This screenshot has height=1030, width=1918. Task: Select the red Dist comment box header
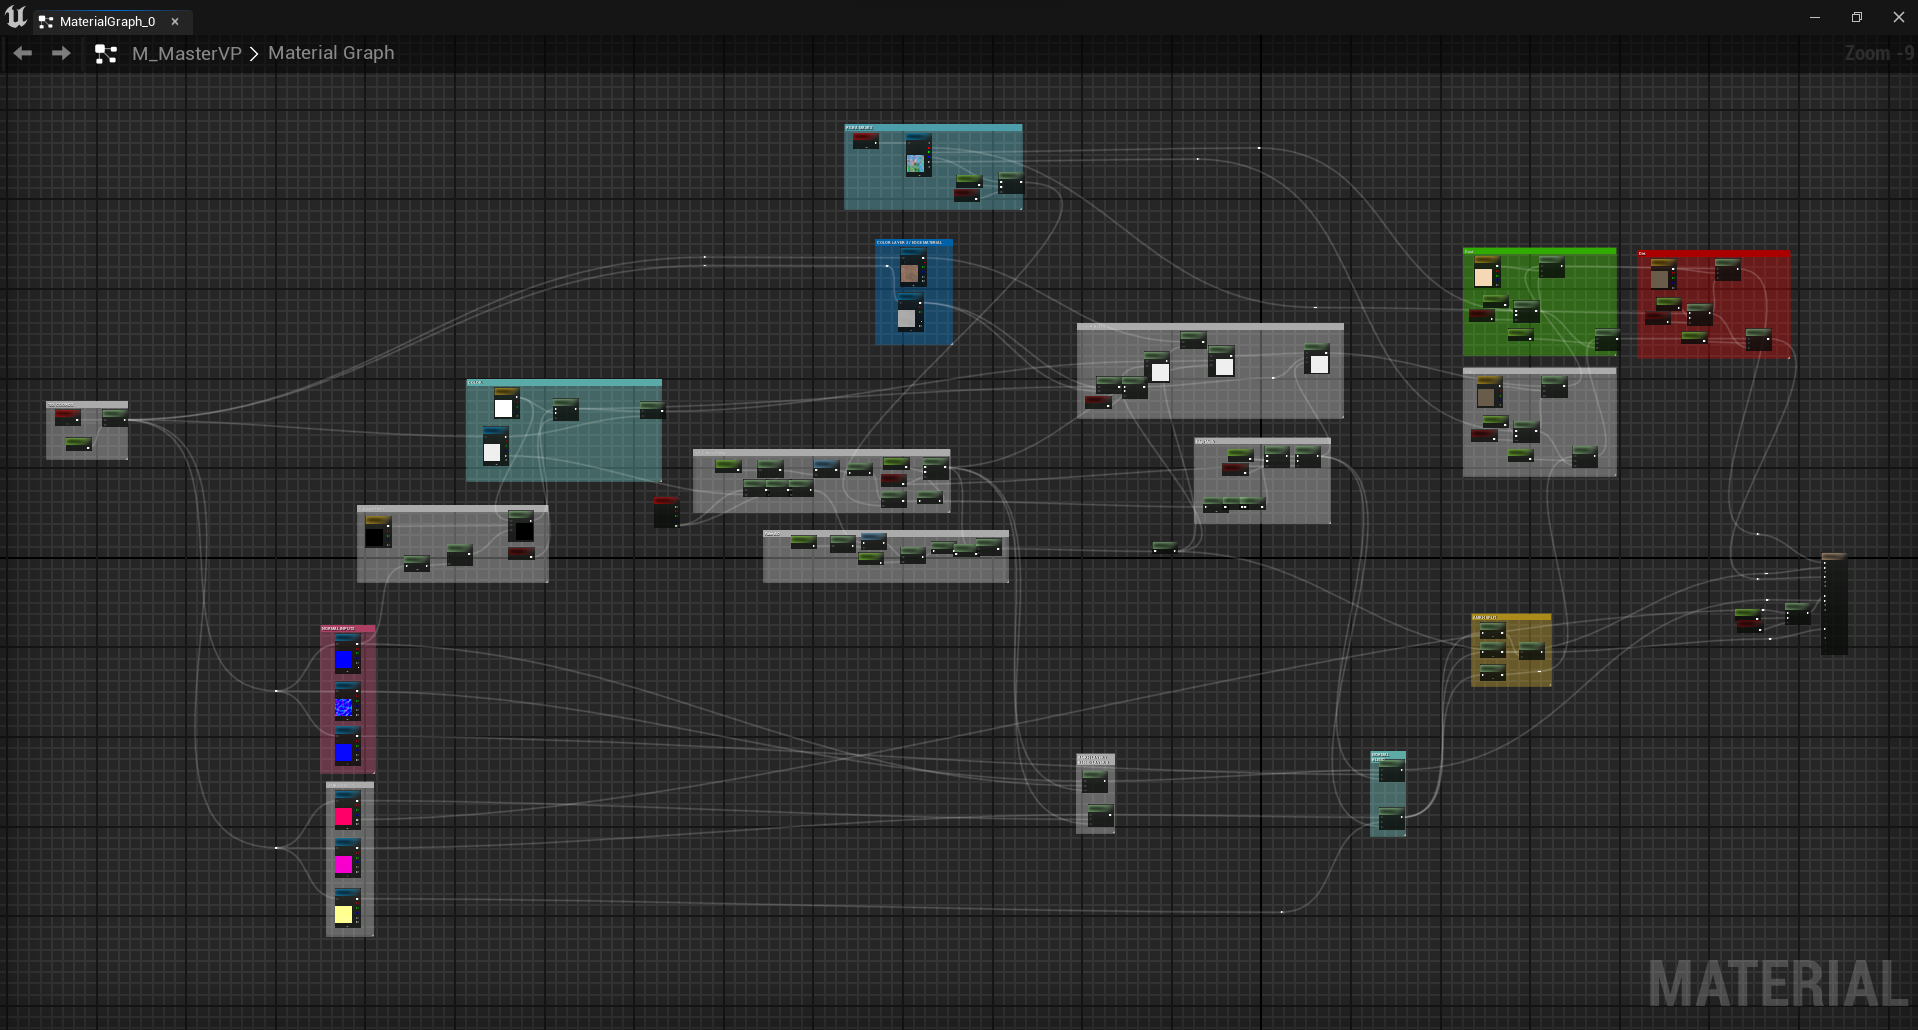(1712, 253)
